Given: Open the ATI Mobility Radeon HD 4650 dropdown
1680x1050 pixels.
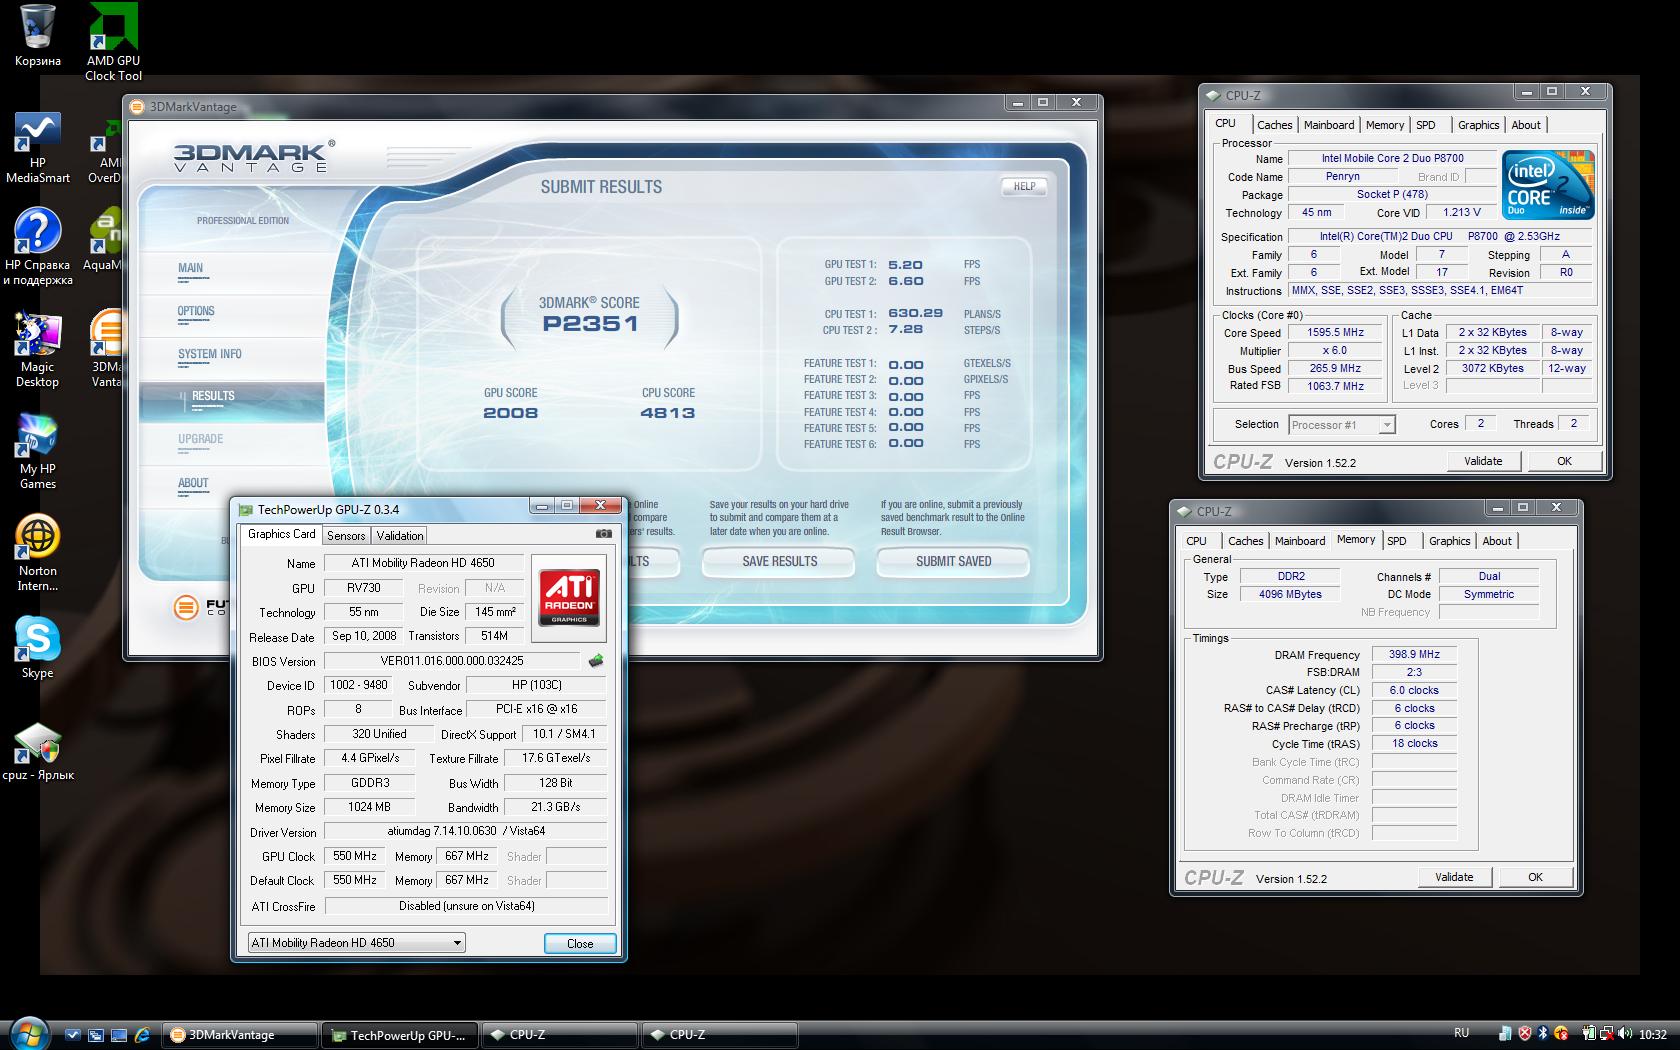Looking at the screenshot, I should click(356, 942).
